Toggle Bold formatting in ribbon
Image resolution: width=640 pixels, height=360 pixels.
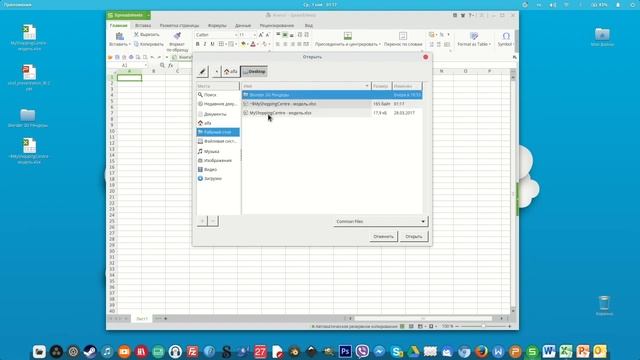(198, 44)
